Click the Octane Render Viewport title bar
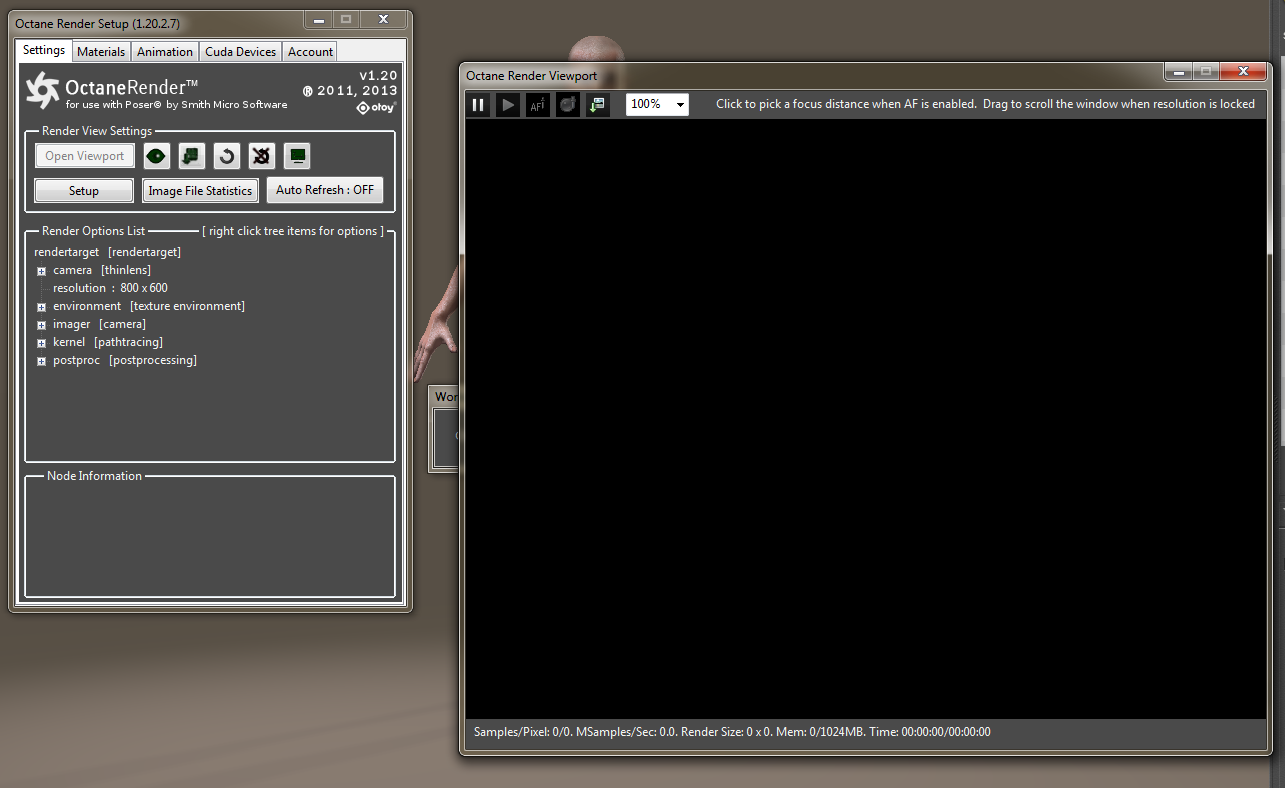 pyautogui.click(x=810, y=75)
